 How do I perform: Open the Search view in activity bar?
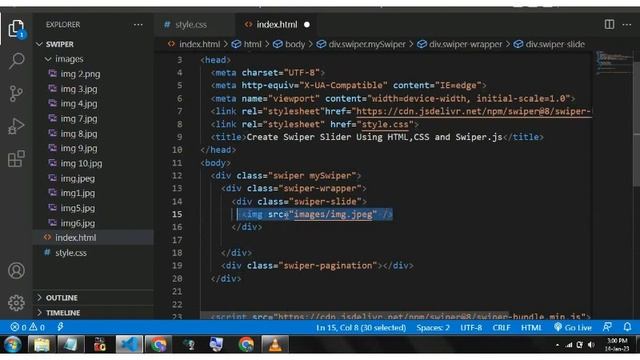pos(16,61)
